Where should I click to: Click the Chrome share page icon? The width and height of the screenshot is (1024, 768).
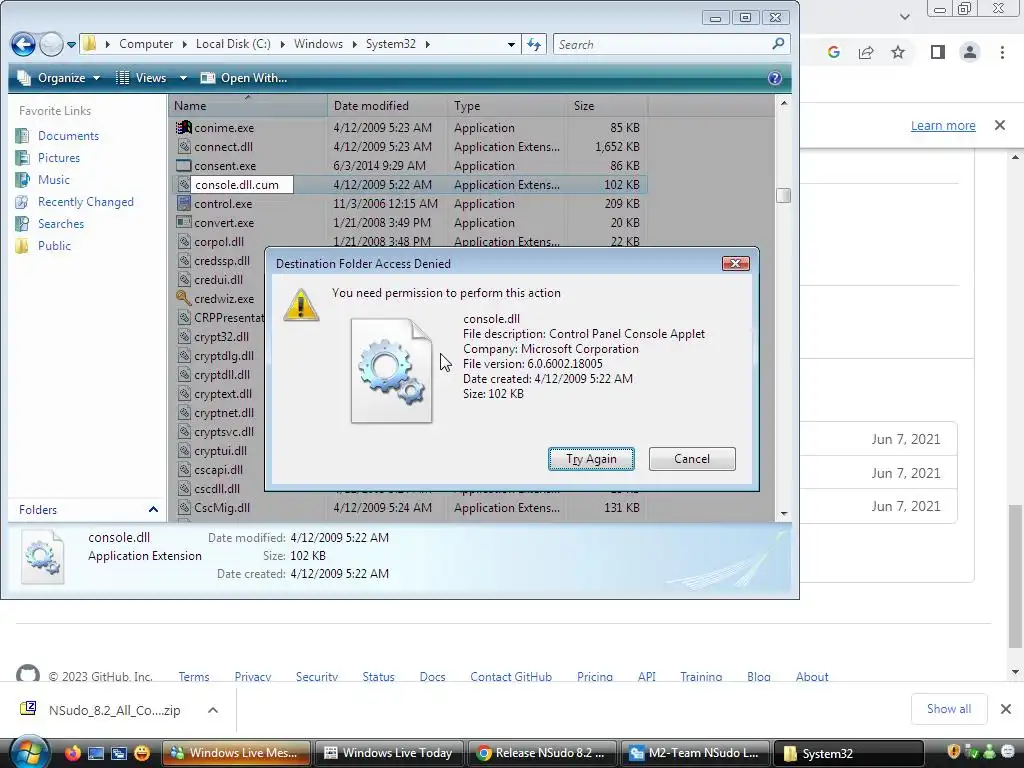coord(866,52)
